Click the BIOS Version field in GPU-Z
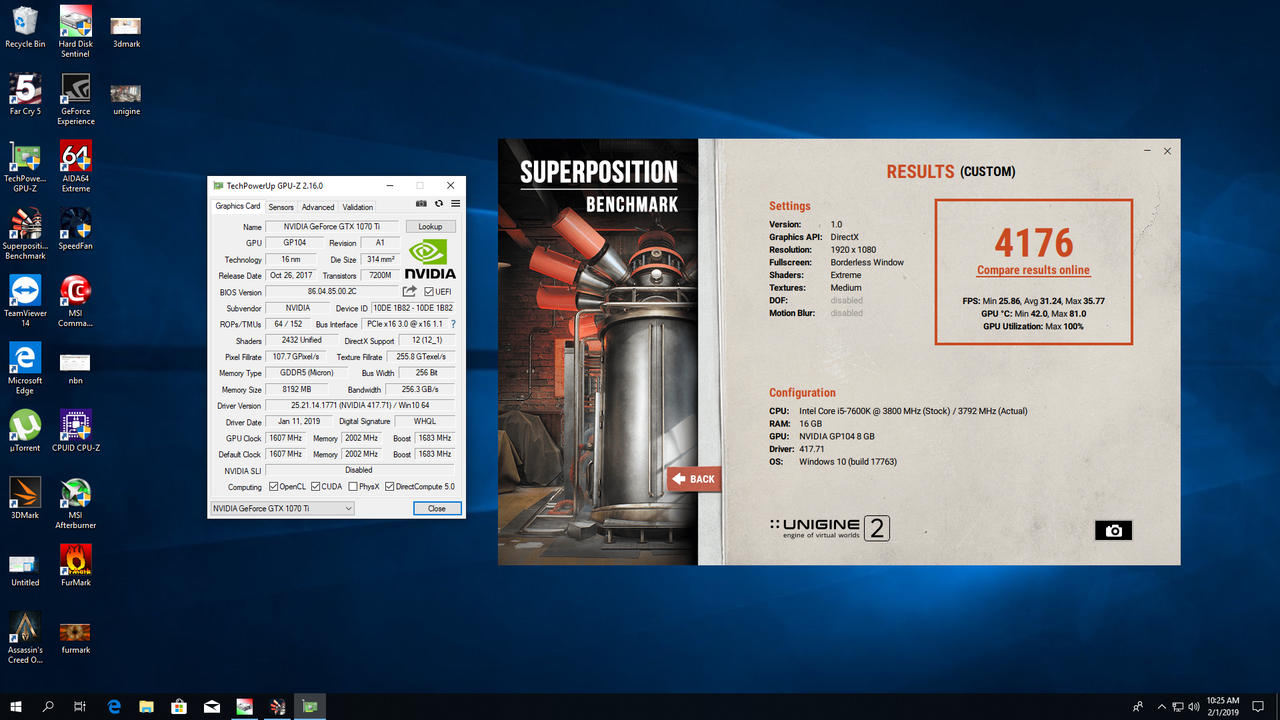Viewport: 1280px width, 720px height. [x=331, y=292]
